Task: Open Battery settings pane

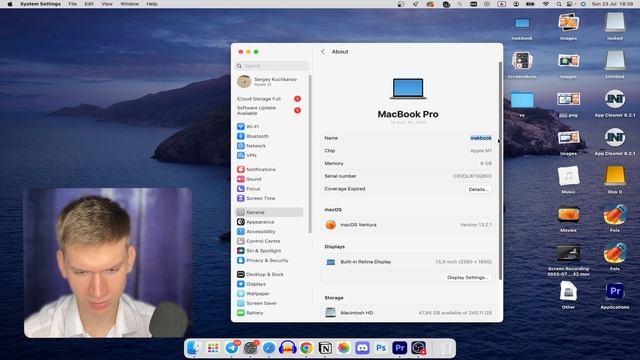Action: (x=250, y=313)
